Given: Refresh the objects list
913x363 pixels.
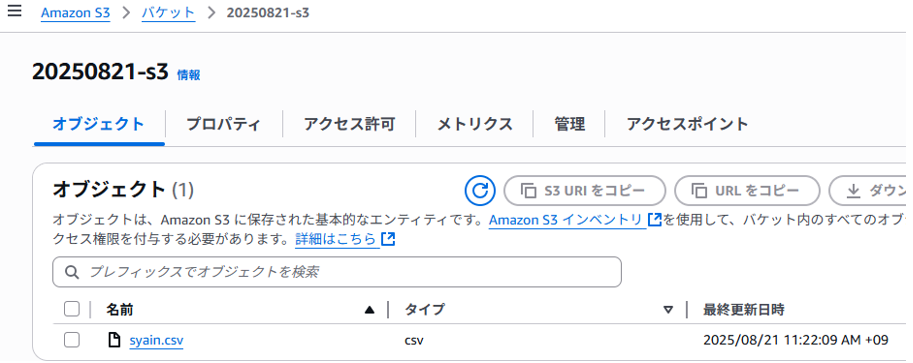Looking at the screenshot, I should (480, 191).
